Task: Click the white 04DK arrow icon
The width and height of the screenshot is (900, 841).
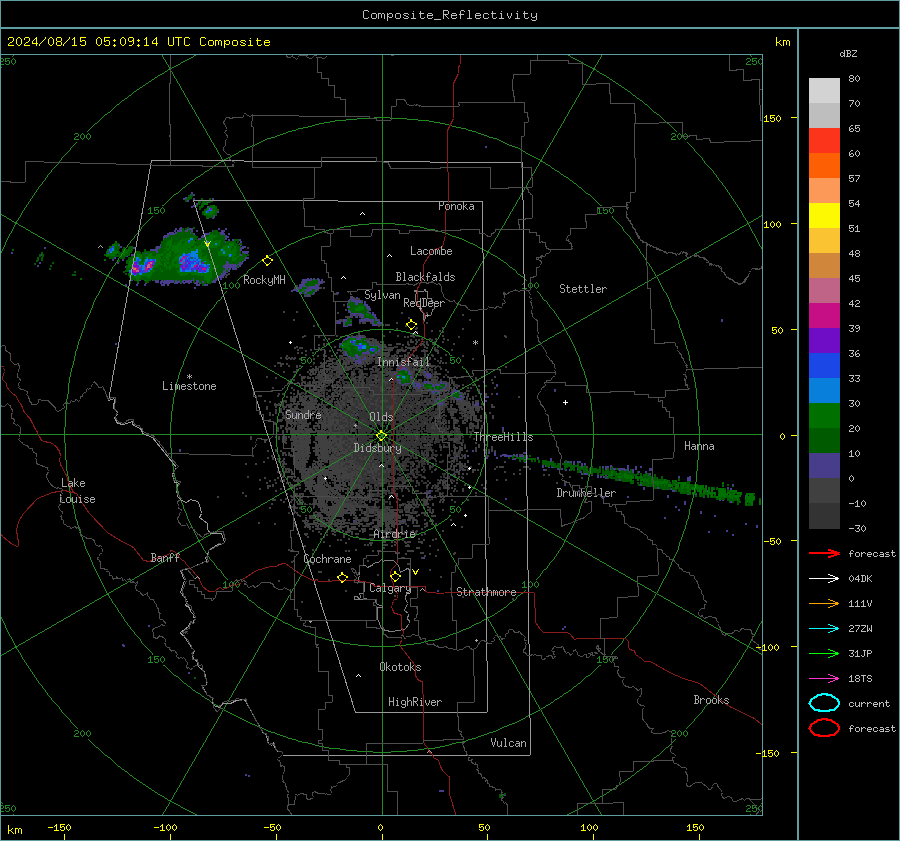Action: 824,579
